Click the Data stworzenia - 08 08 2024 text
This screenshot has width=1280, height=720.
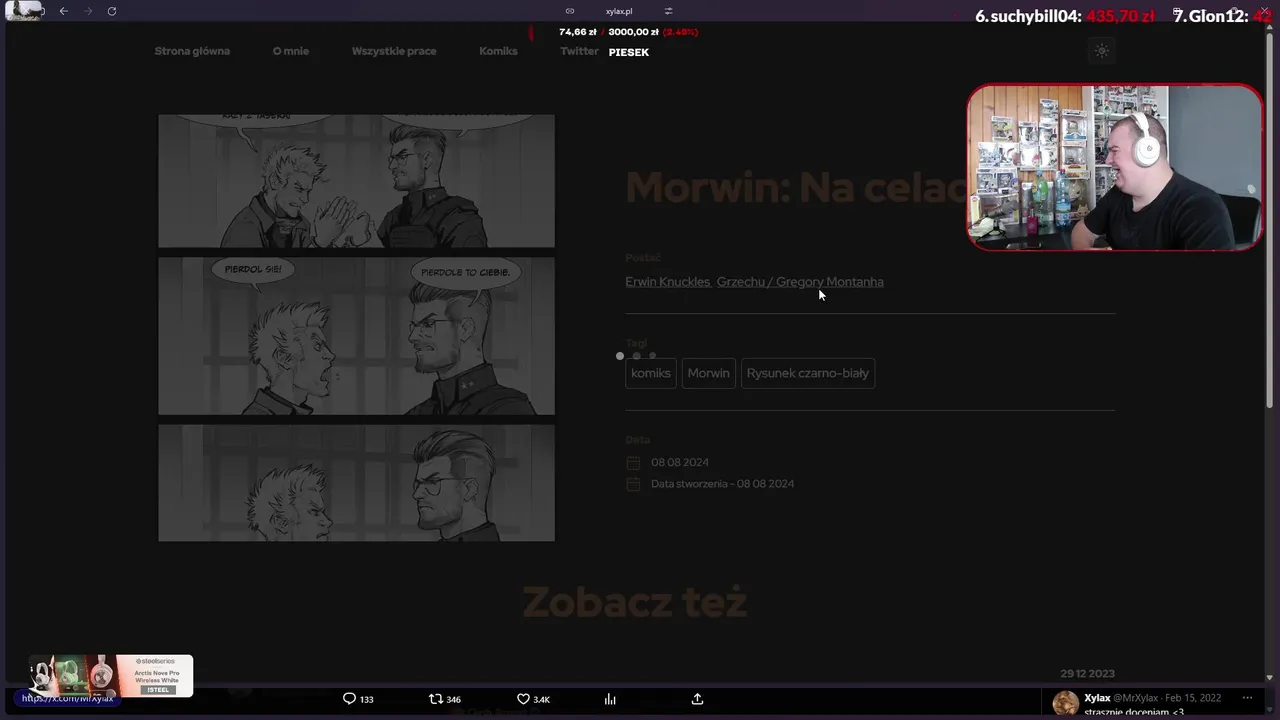(722, 484)
